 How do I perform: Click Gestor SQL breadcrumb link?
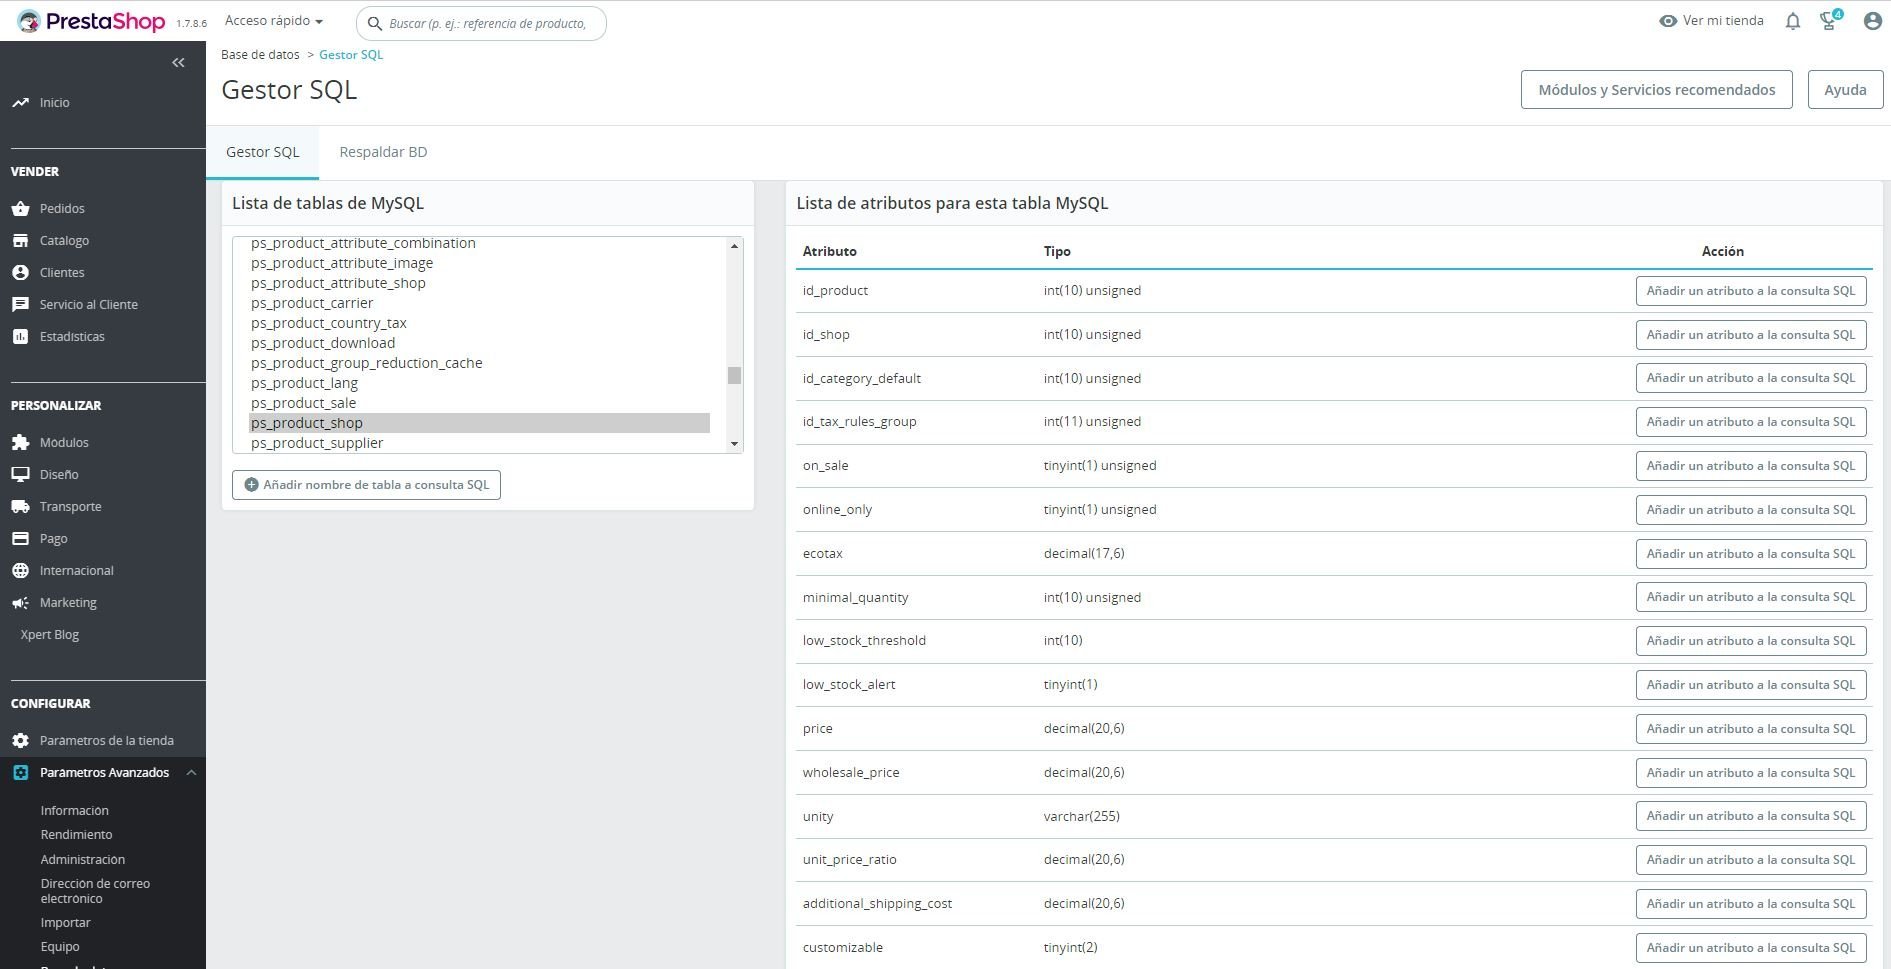coord(351,55)
